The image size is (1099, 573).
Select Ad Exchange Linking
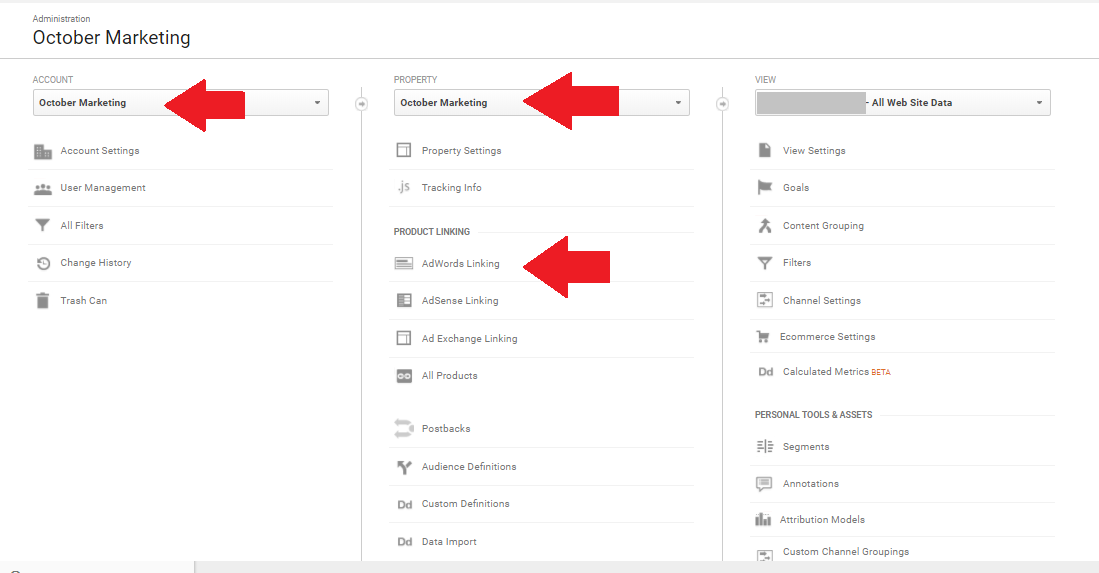[x=470, y=338]
